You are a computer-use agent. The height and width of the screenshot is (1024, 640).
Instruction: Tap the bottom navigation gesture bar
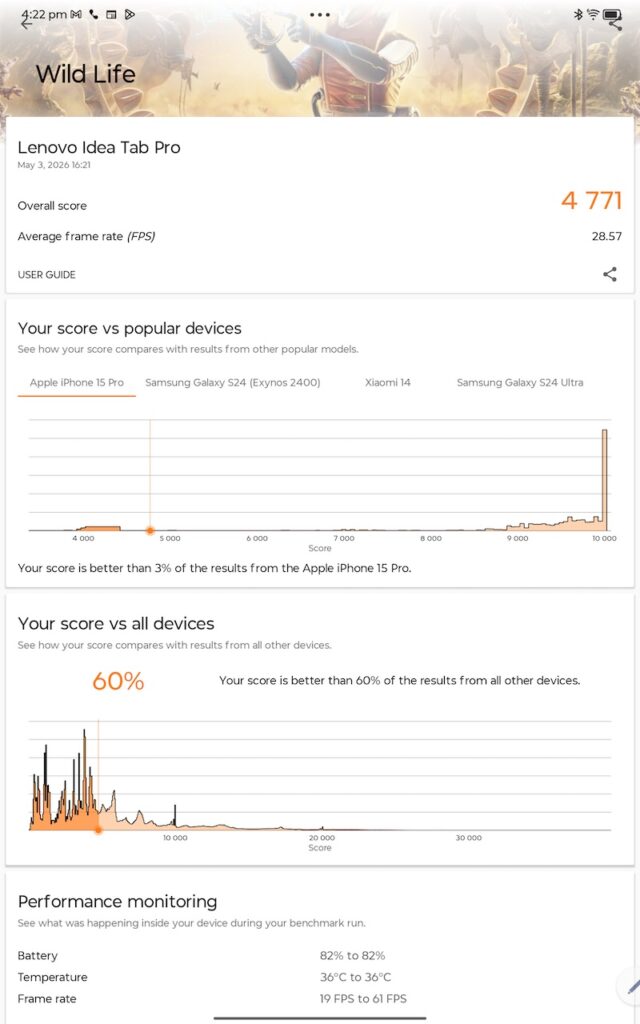point(320,1017)
